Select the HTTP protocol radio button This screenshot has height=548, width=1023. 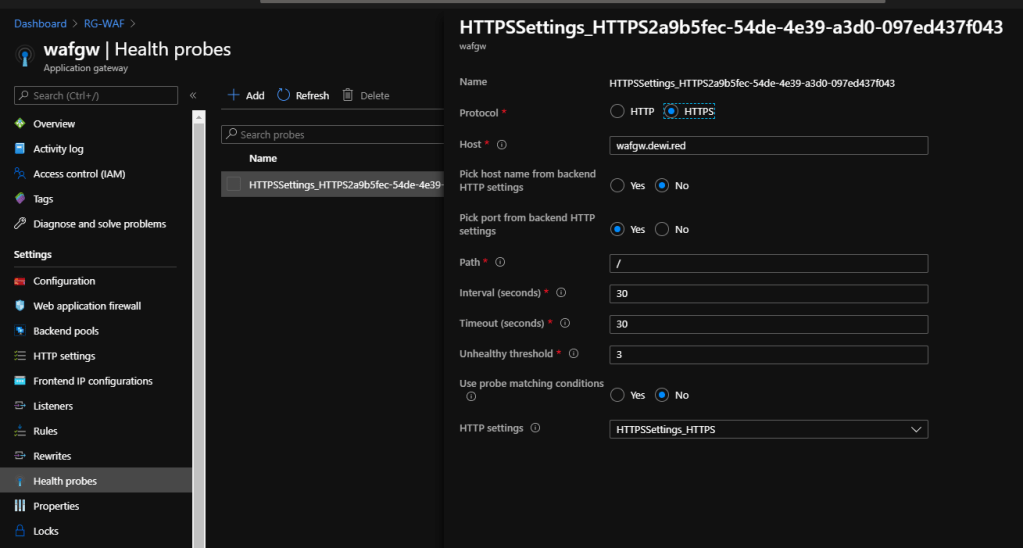coord(618,111)
